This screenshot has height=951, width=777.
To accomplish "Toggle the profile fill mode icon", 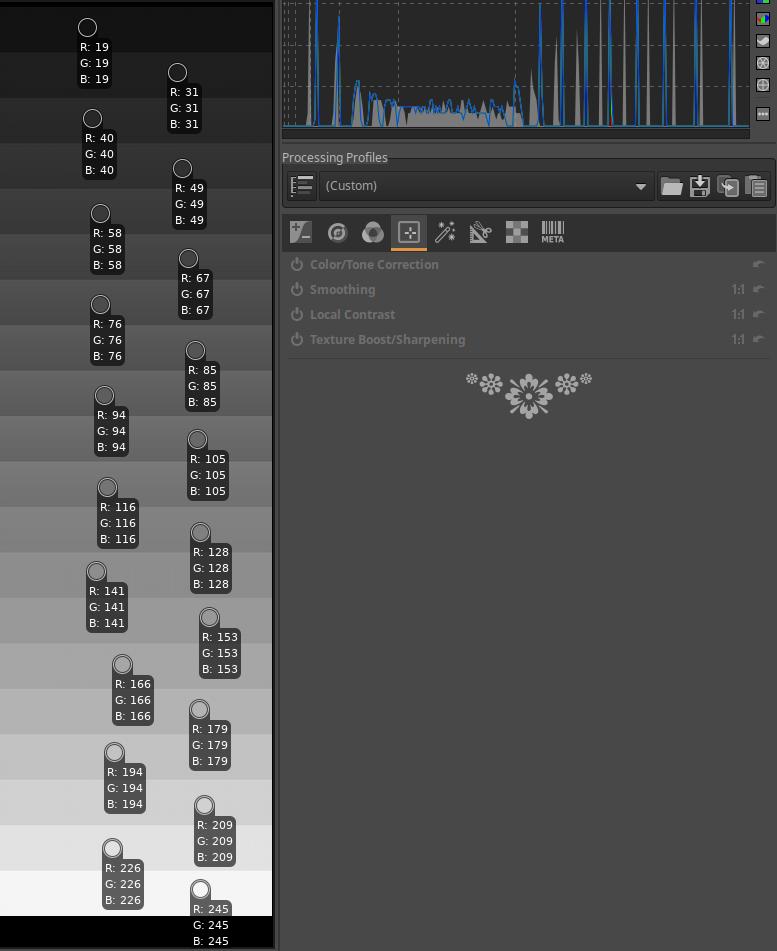I will (x=302, y=186).
